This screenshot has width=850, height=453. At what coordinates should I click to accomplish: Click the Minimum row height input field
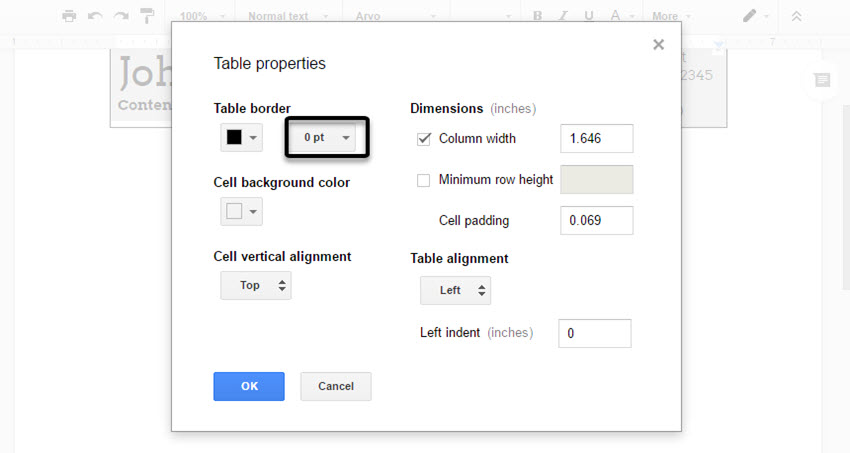[597, 179]
